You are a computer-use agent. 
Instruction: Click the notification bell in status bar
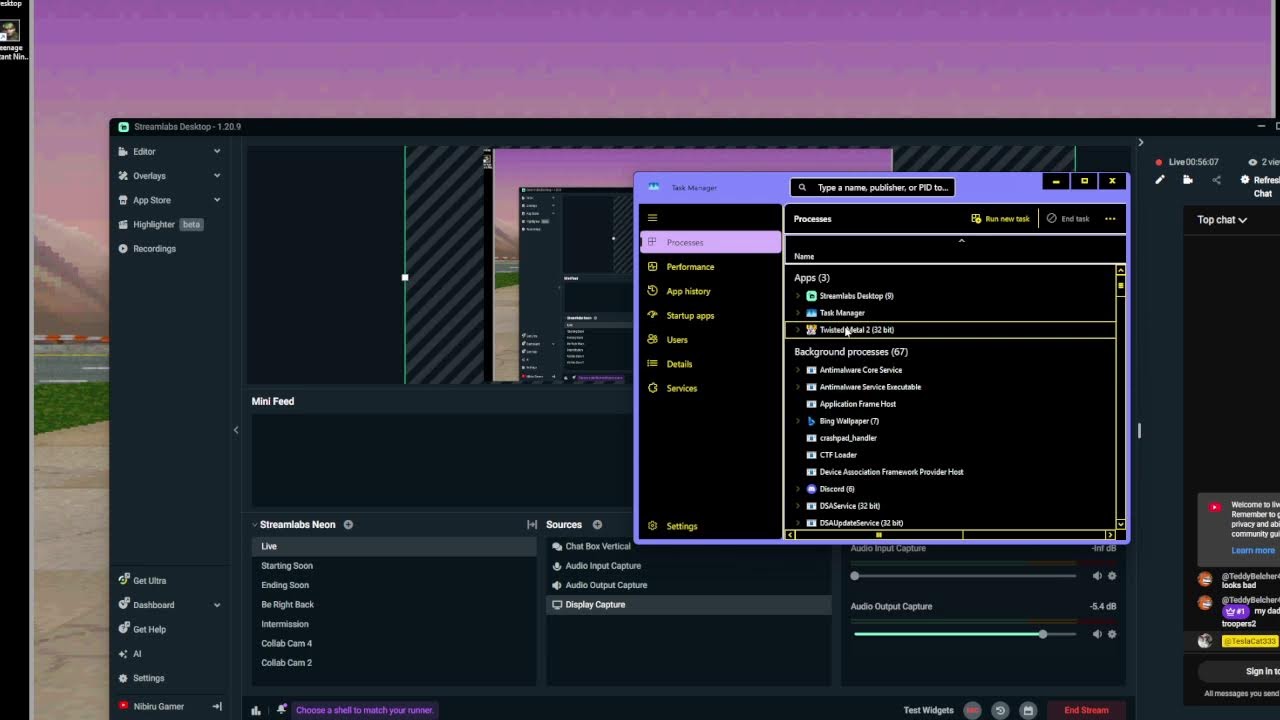(282, 710)
